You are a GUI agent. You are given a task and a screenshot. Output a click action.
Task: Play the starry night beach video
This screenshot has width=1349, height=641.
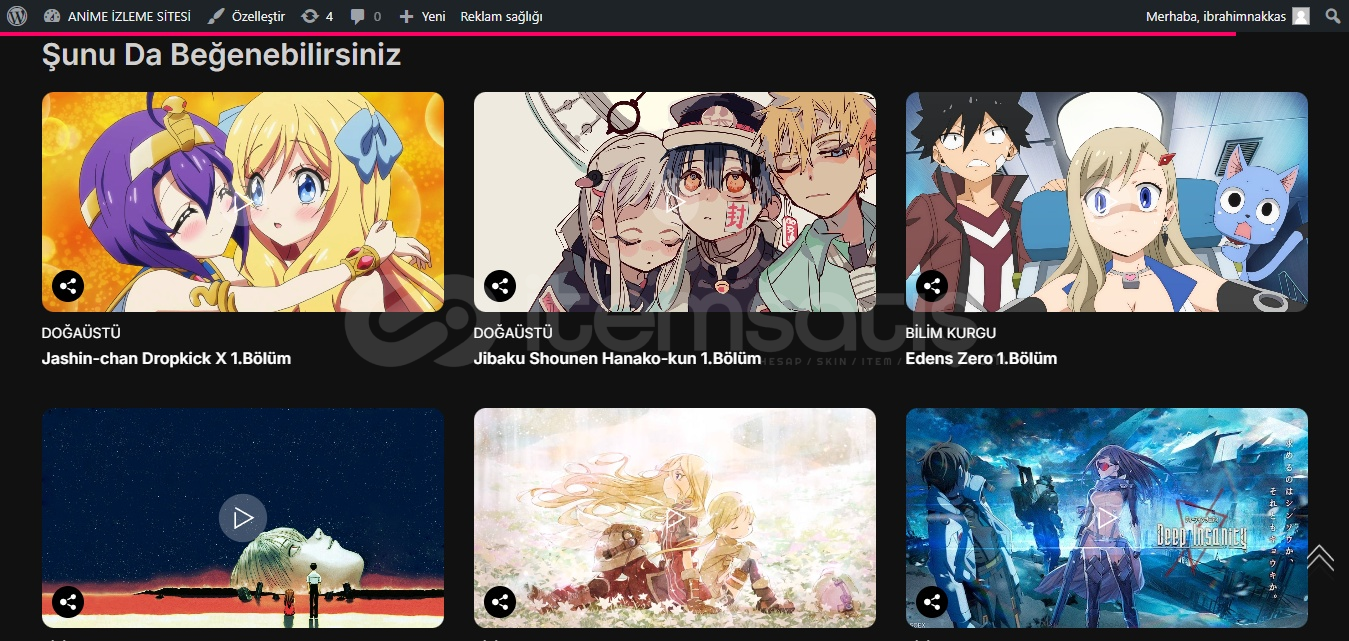(243, 518)
